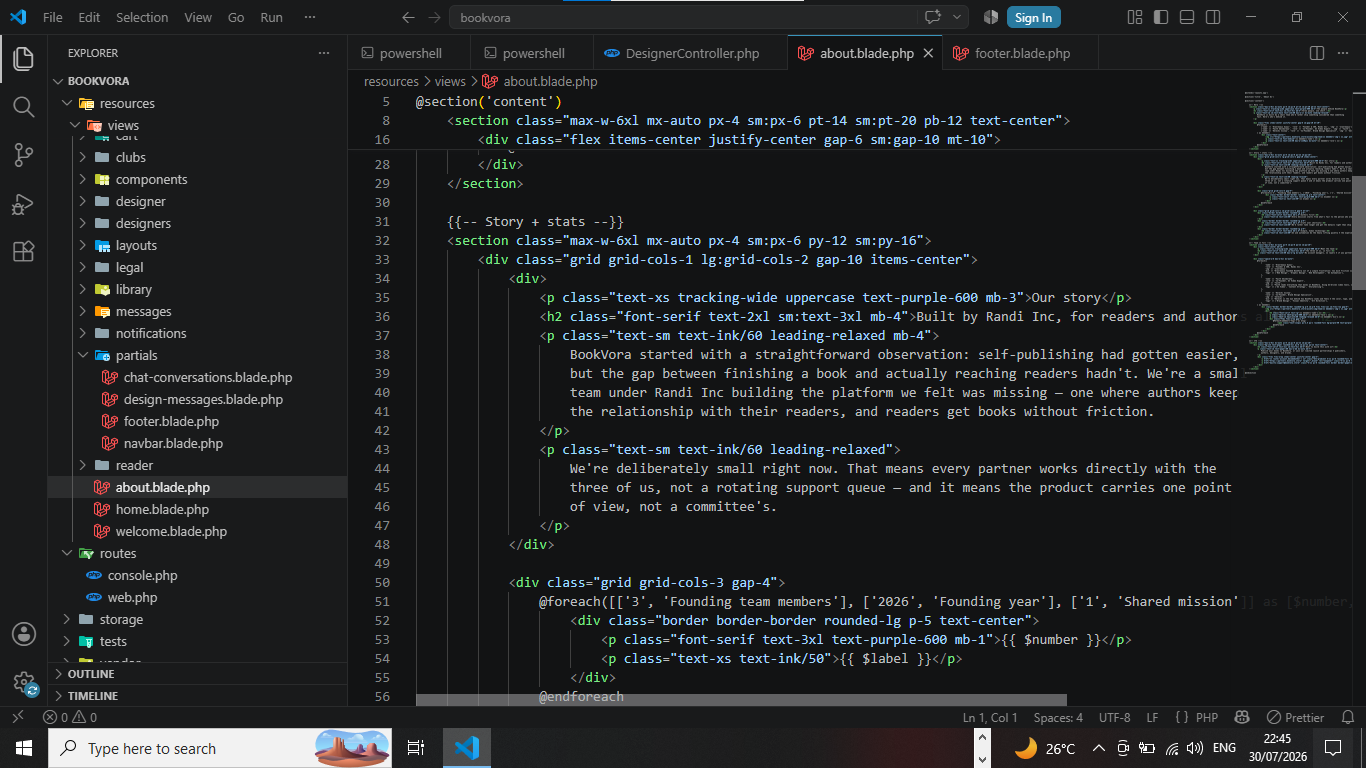
Task: Click the Spaces: 4 indentation setting
Action: click(1058, 717)
